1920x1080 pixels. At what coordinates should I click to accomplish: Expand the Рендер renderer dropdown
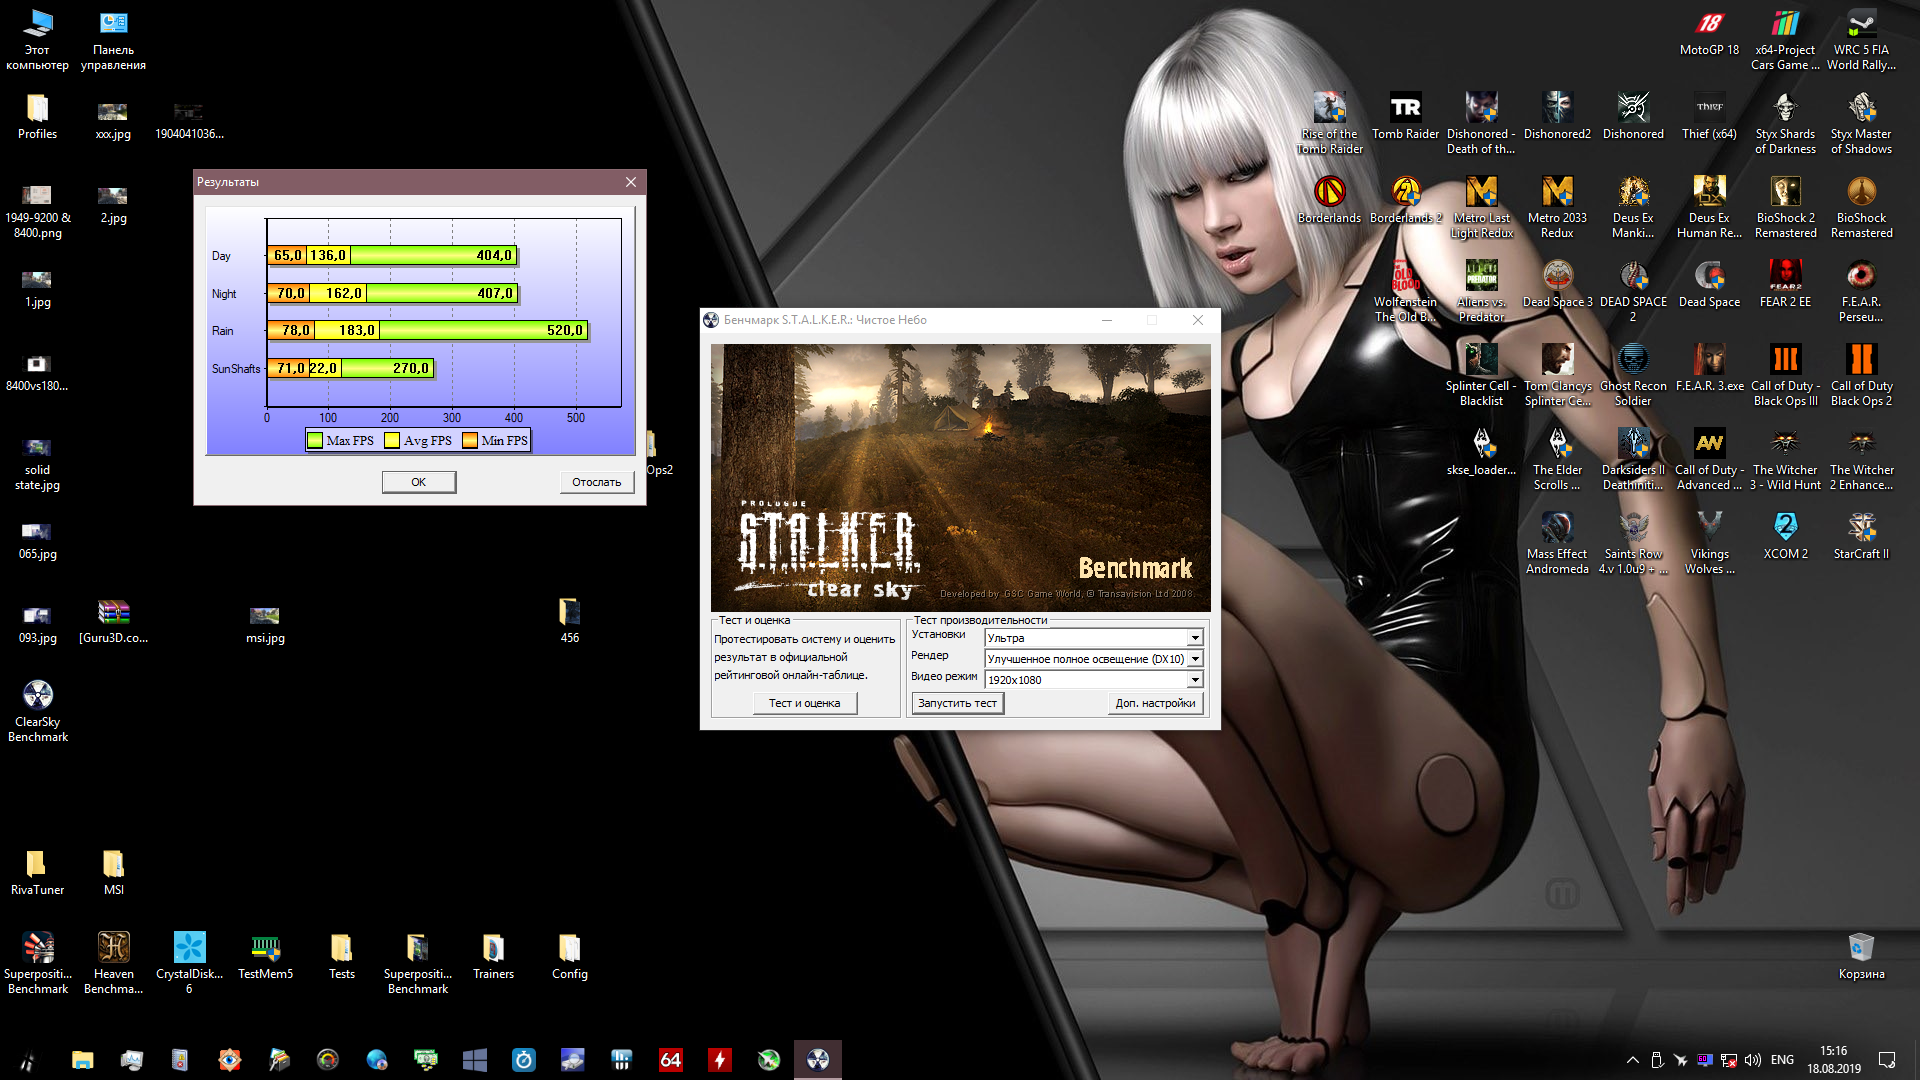(x=1195, y=659)
